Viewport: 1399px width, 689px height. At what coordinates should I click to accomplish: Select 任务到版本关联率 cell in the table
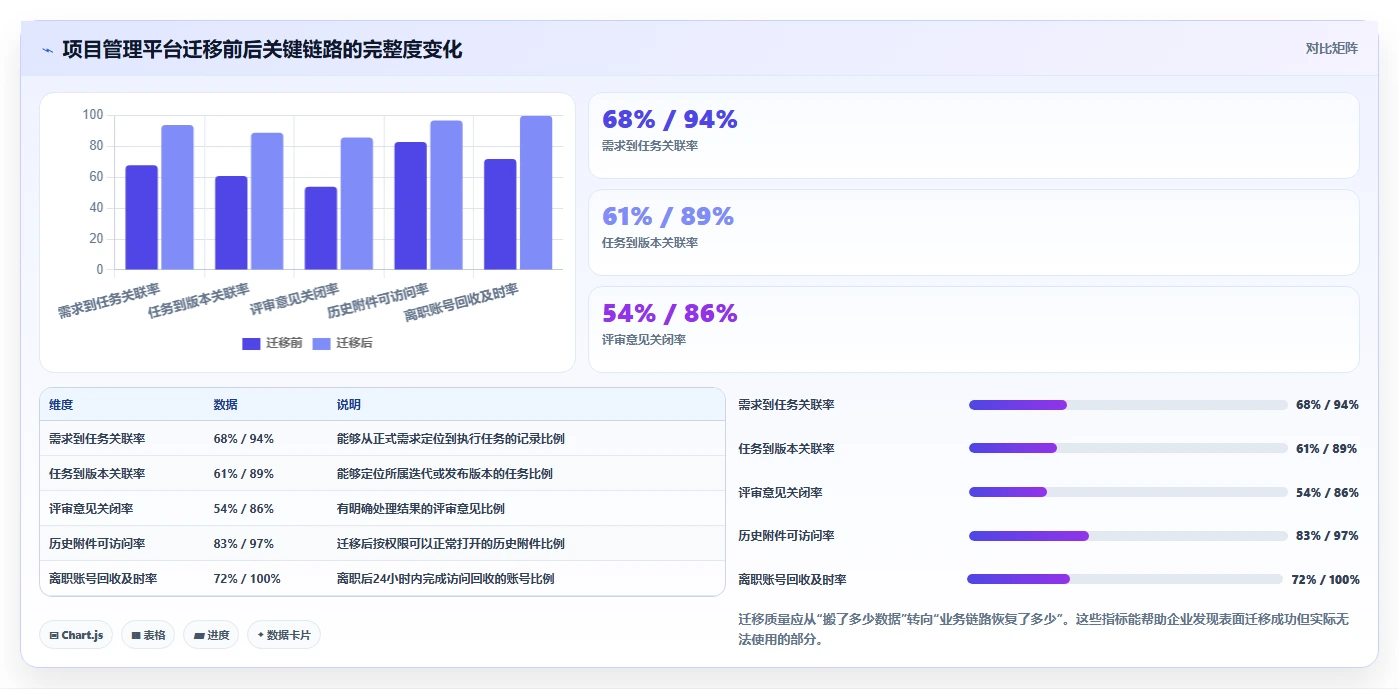coord(97,474)
